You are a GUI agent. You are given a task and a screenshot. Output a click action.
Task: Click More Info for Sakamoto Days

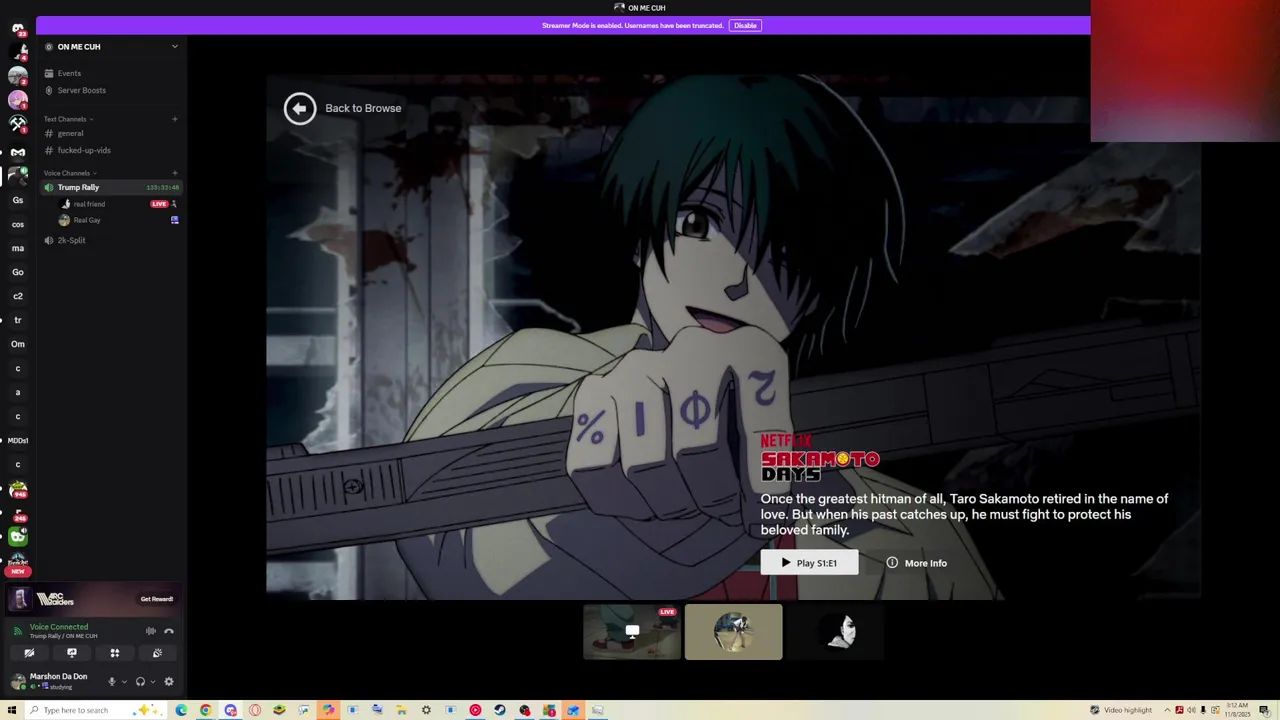pyautogui.click(x=916, y=563)
